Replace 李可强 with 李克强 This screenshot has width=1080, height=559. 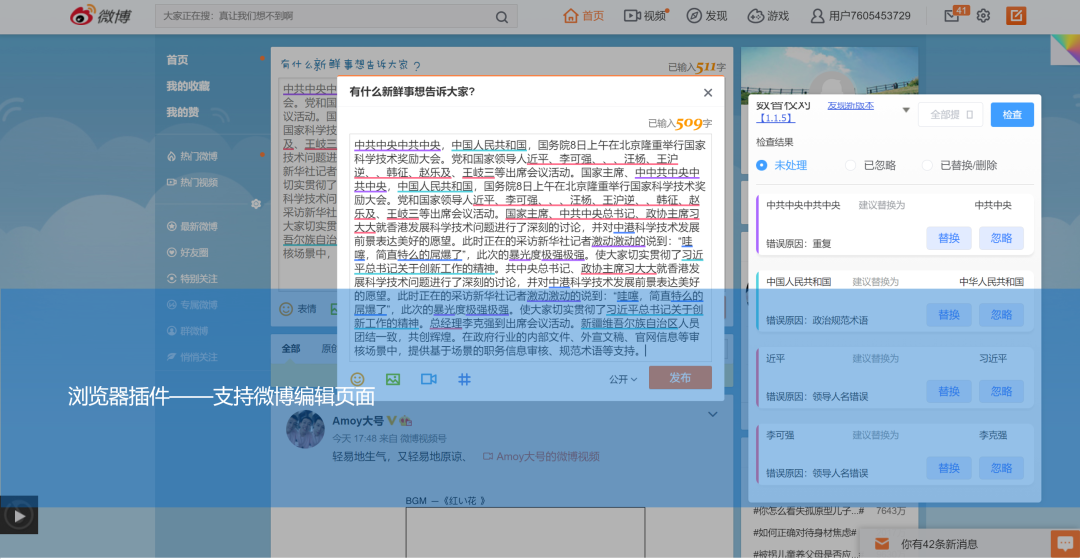click(x=948, y=468)
